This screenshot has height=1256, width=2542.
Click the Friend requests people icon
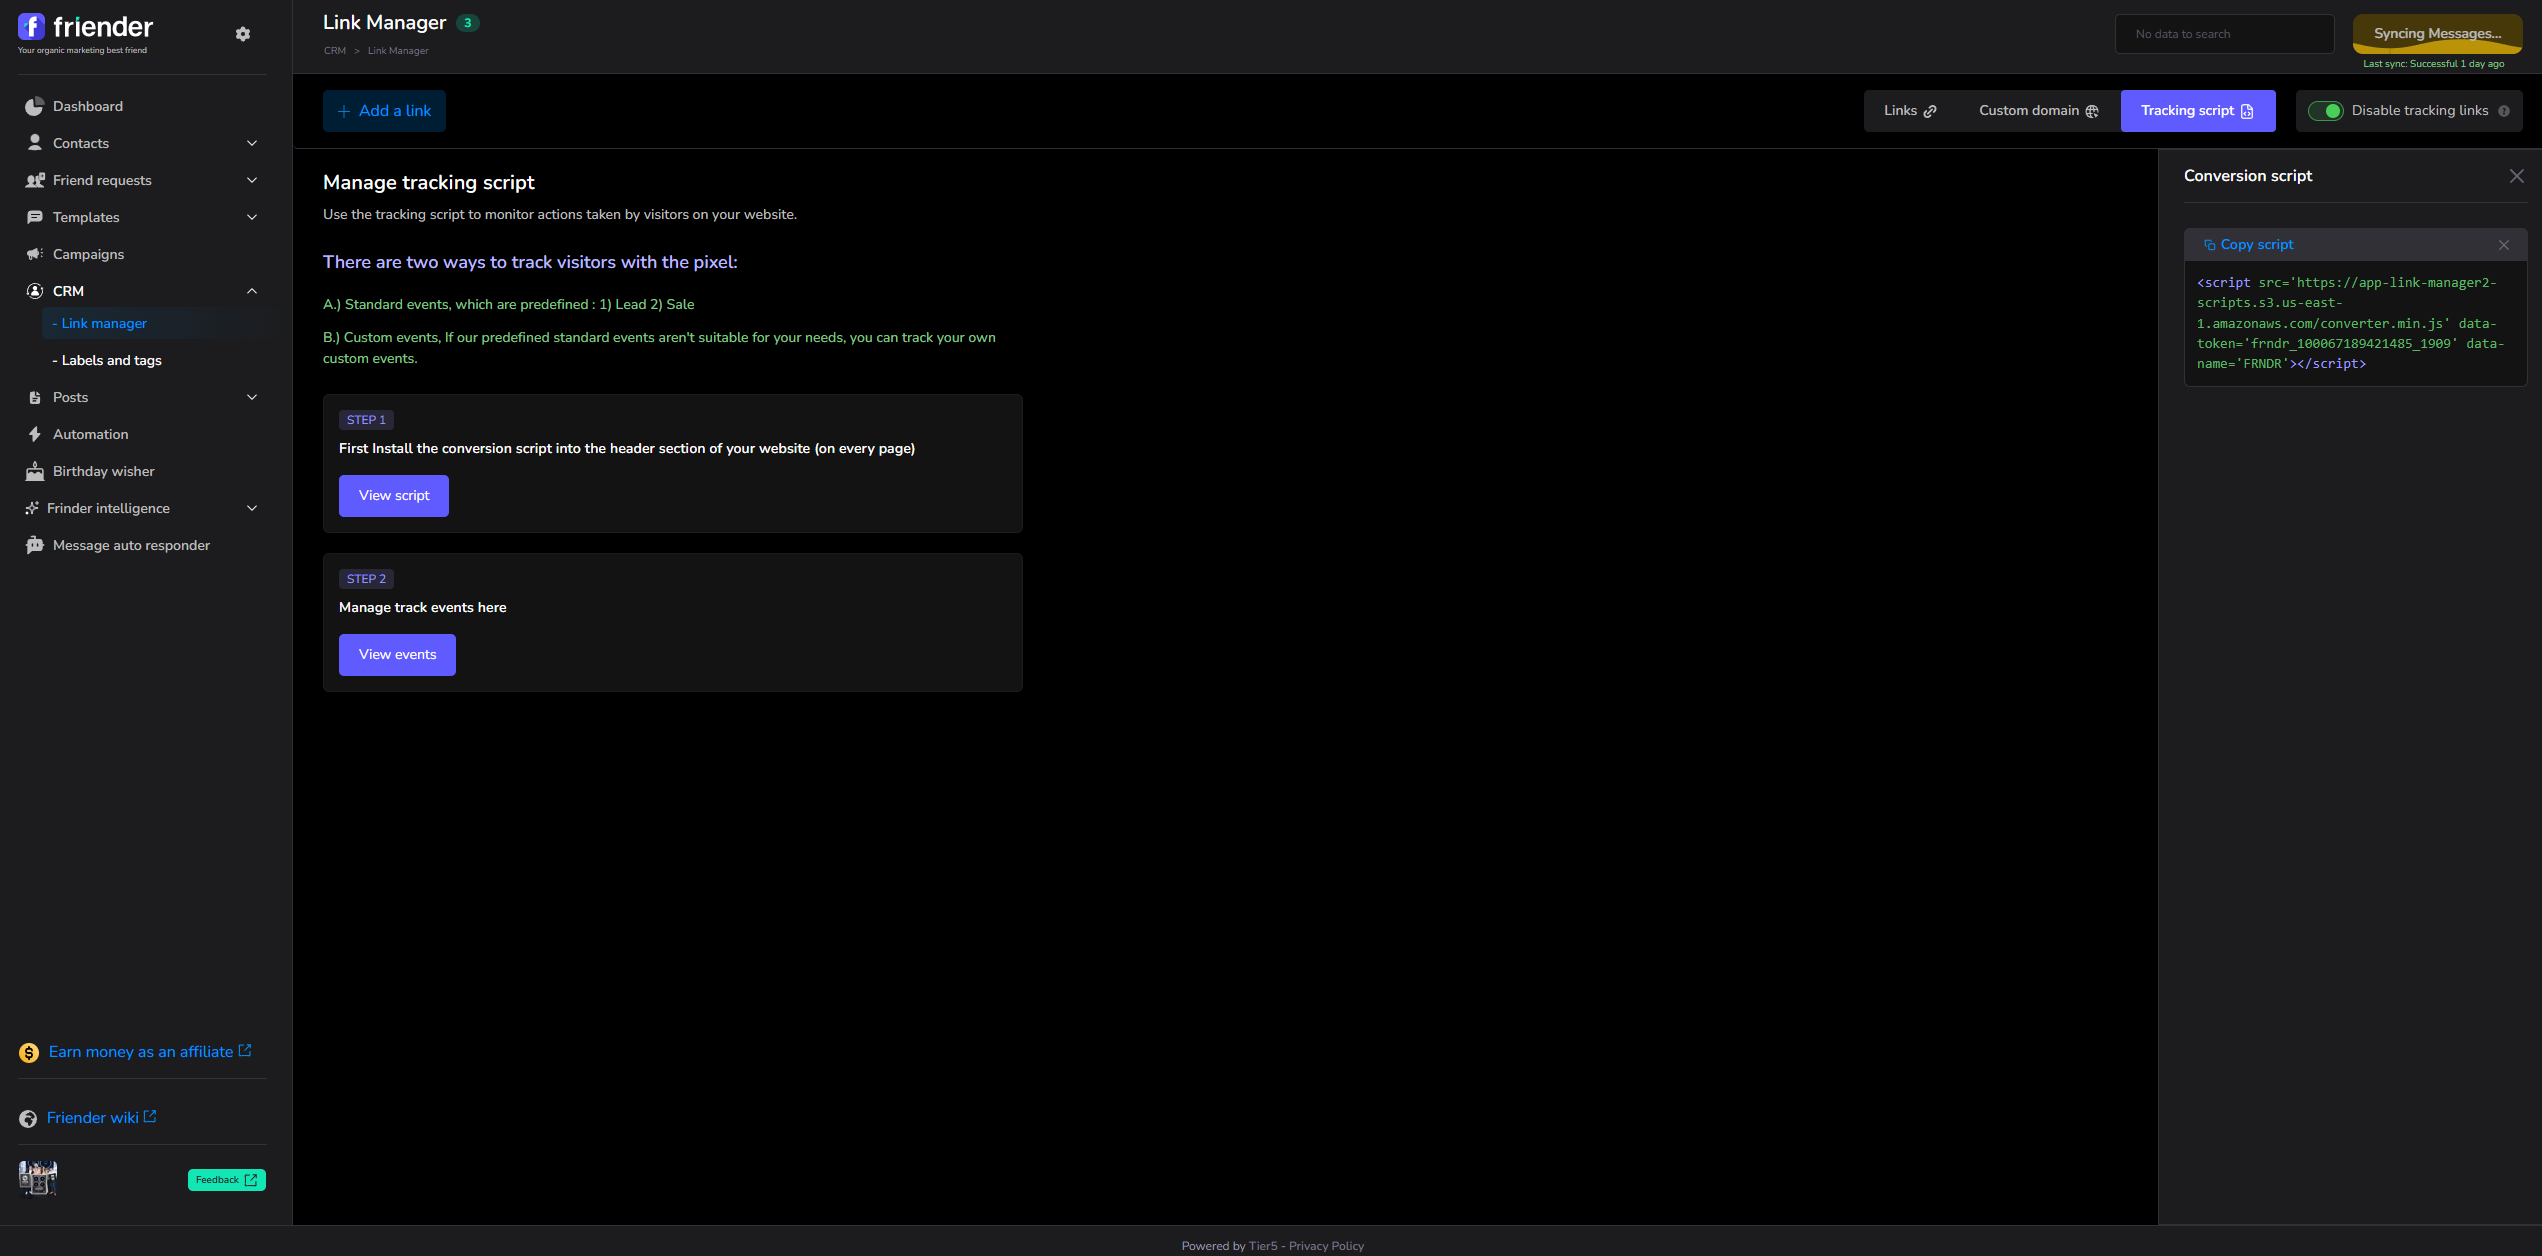click(35, 180)
